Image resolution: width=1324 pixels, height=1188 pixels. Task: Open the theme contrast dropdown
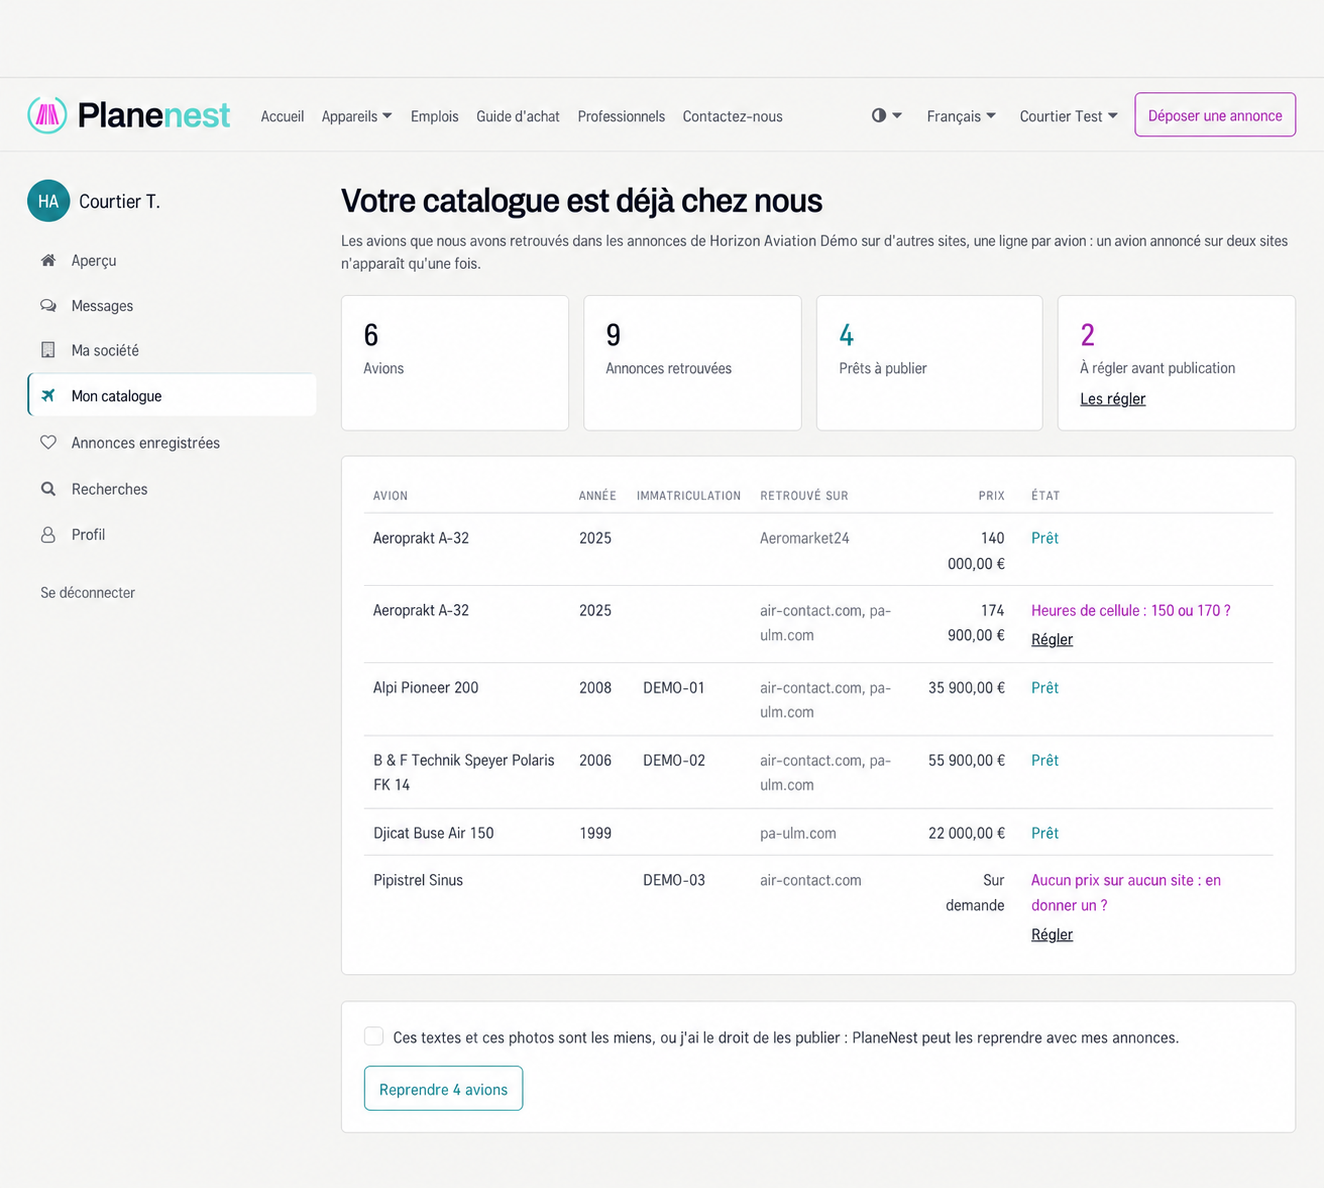[887, 116]
